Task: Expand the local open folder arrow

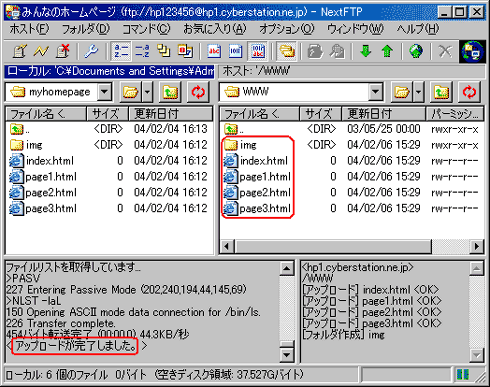Action: (147, 92)
